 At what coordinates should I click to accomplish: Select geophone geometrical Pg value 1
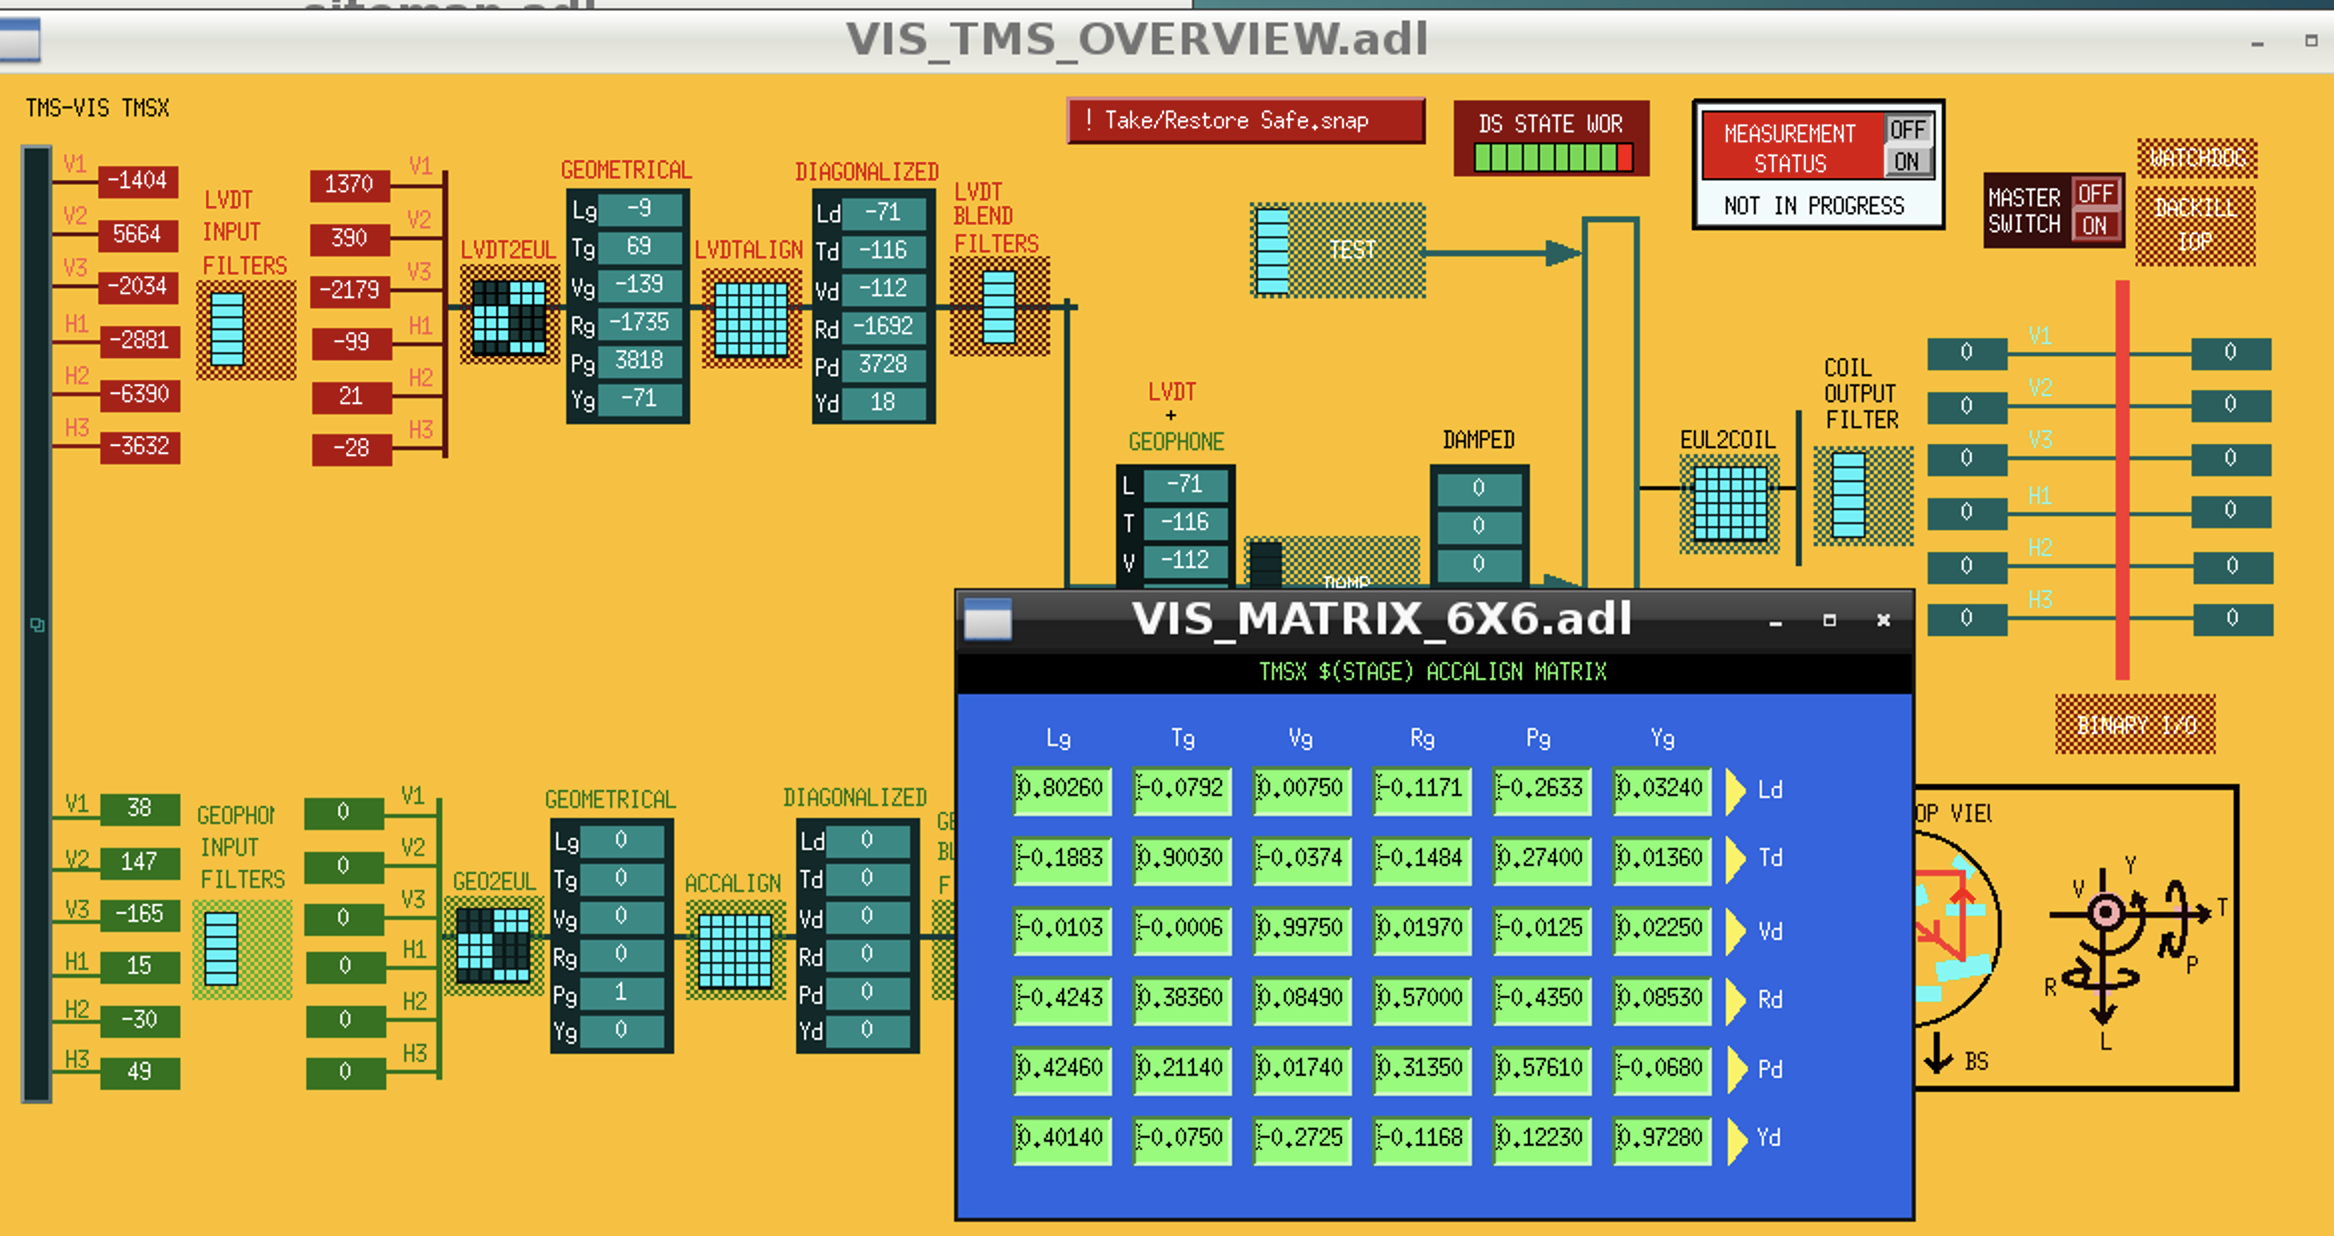[x=622, y=992]
